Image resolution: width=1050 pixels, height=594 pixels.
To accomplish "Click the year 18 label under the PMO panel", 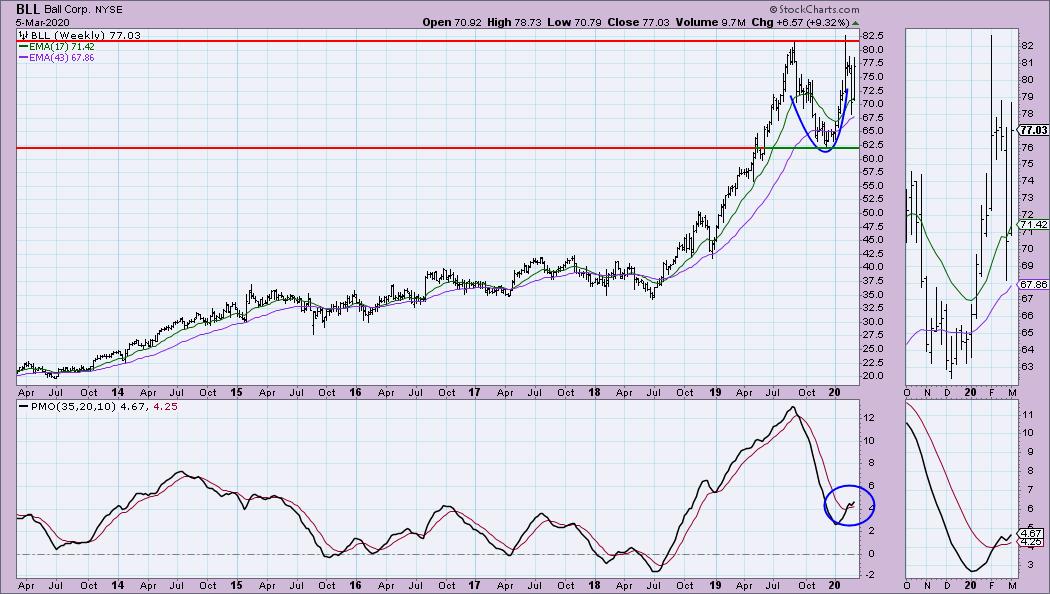I will [594, 585].
